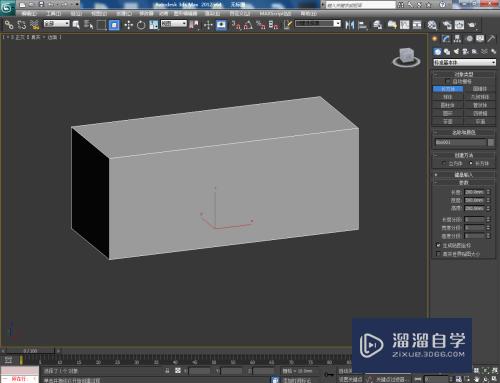Switch to the Utilities hammer tab
The image size is (500, 383).
point(491,39)
